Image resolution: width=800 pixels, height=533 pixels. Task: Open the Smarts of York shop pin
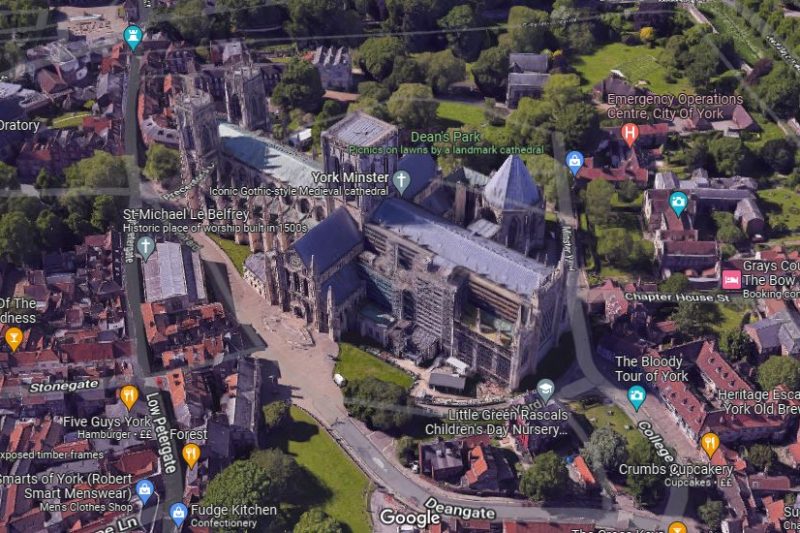click(145, 490)
